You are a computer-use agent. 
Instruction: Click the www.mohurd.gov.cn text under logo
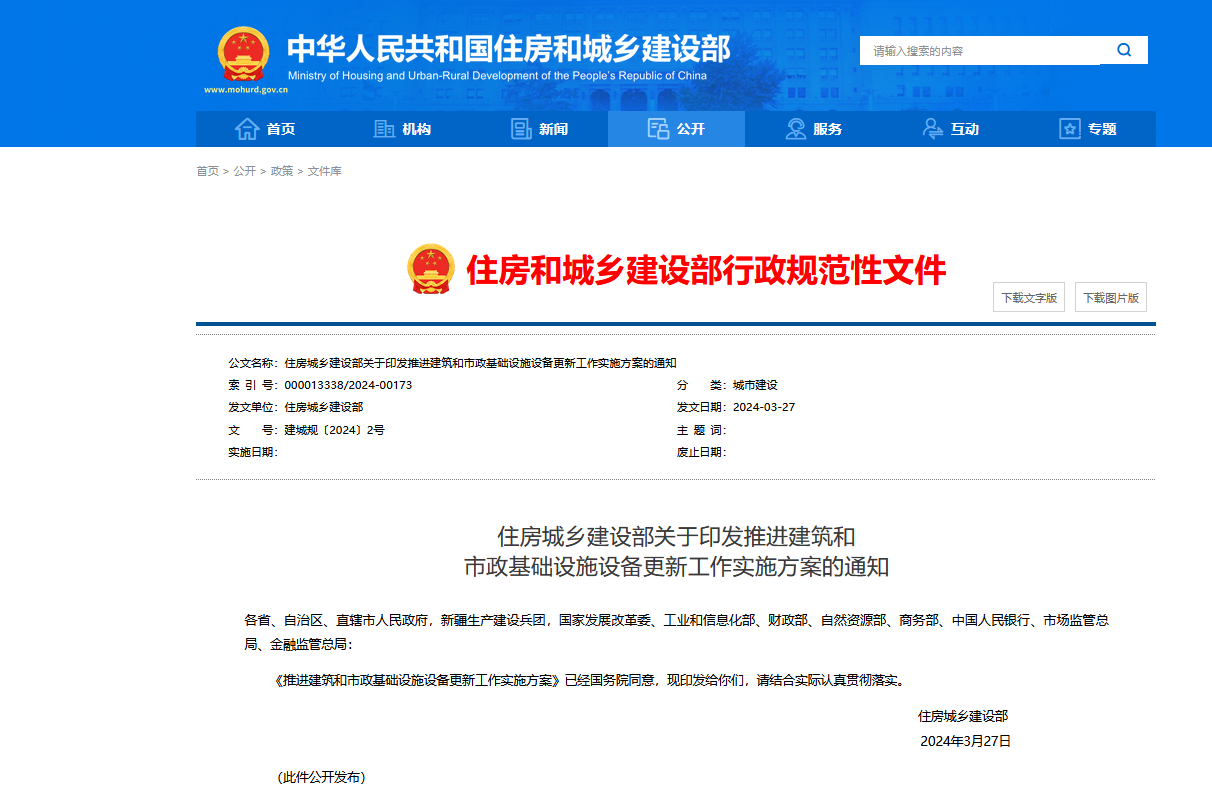coord(246,89)
